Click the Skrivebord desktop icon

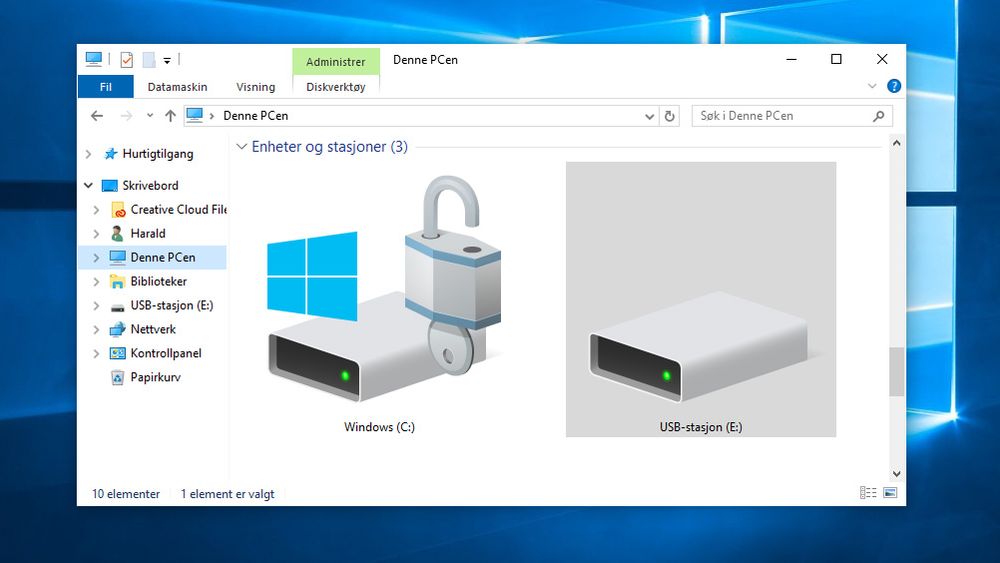110,186
